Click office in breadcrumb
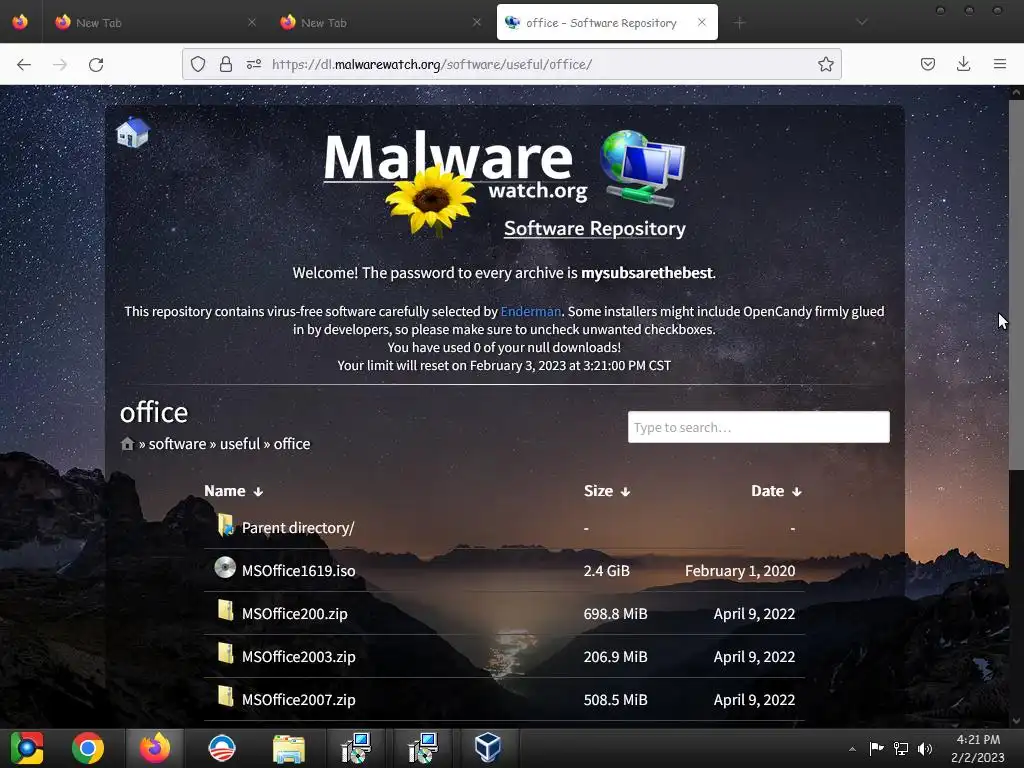 point(292,444)
